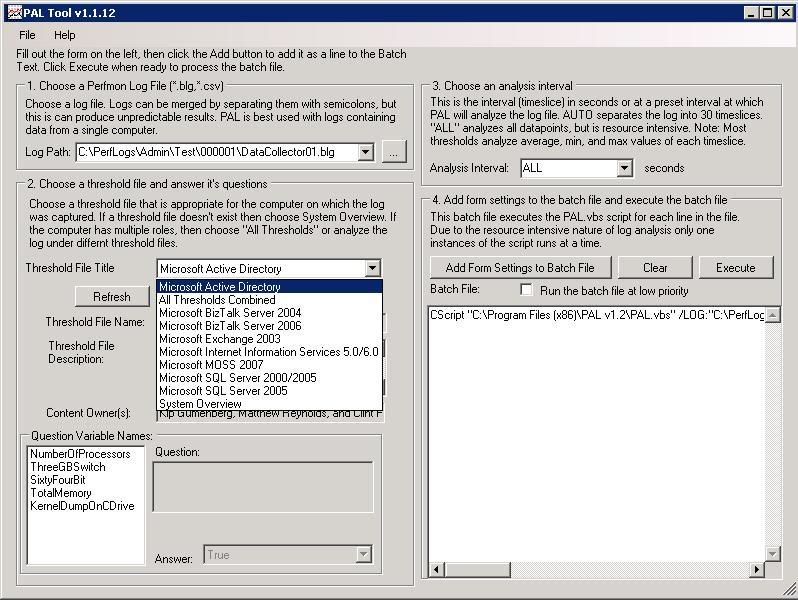Open the Help menu
Screen dimensions: 798x600
pos(64,35)
